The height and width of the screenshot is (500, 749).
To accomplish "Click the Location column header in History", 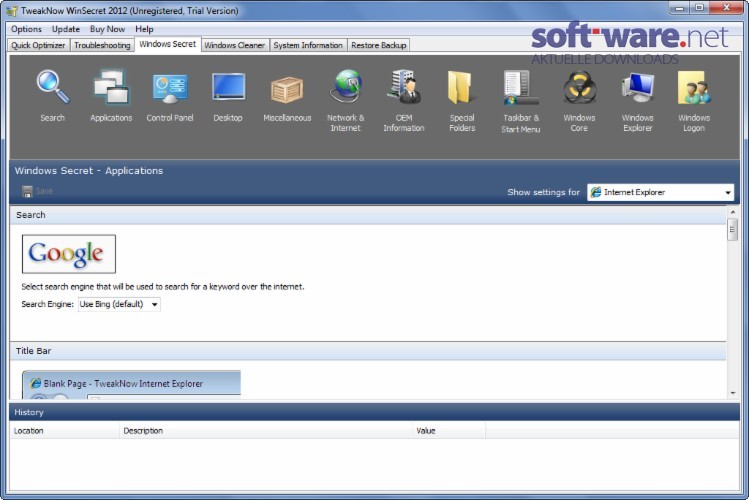I will pos(64,431).
